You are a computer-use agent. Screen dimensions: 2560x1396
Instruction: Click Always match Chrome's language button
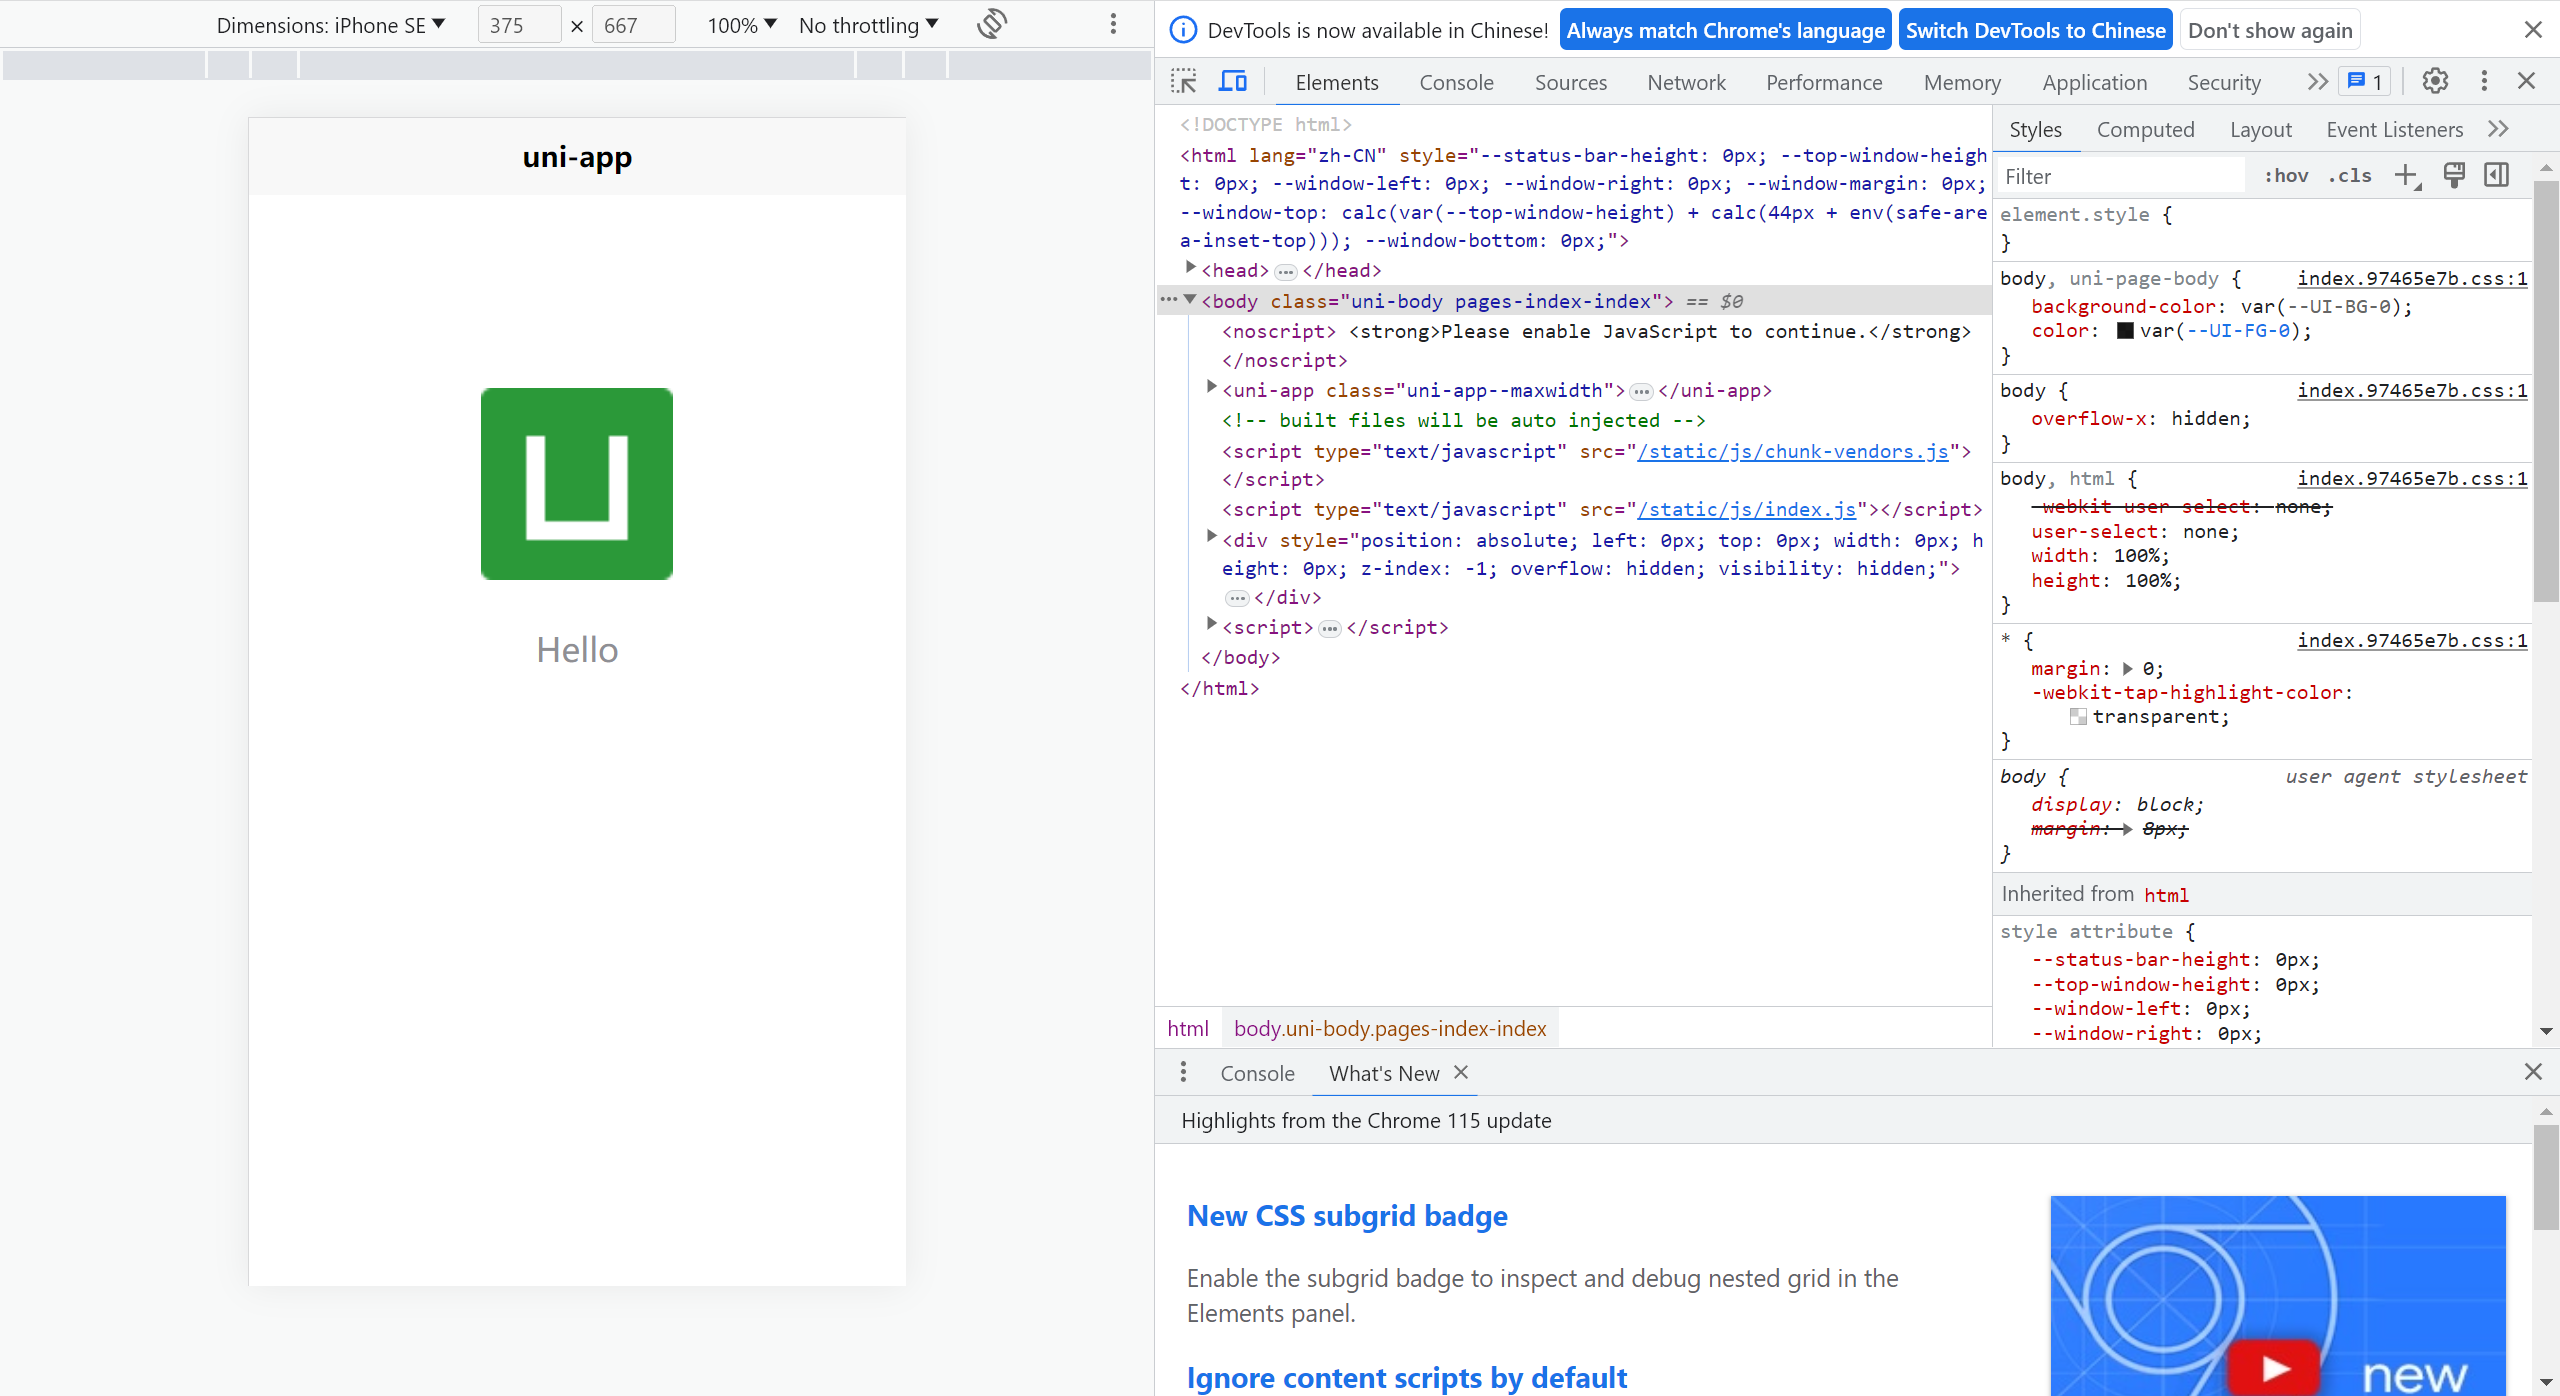tap(1725, 30)
